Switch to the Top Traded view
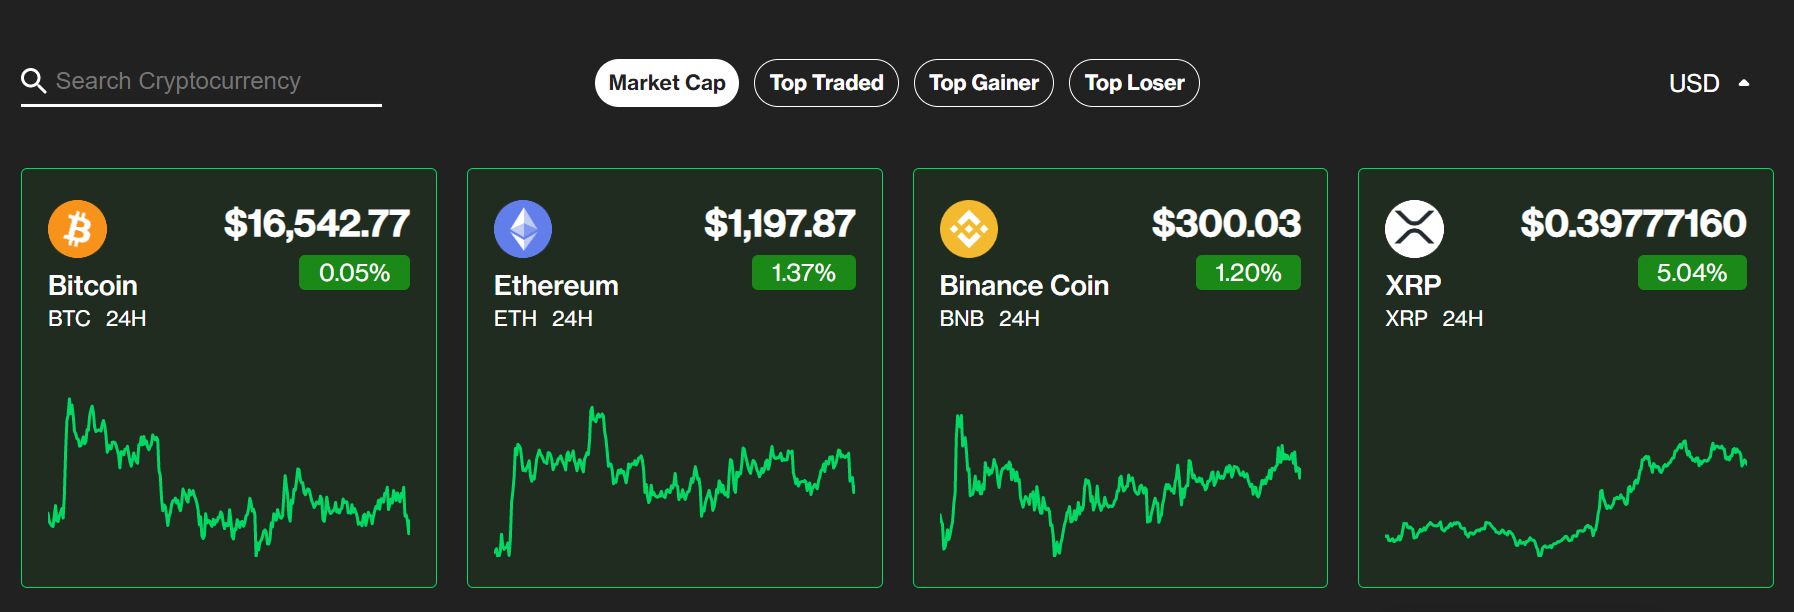This screenshot has height=612, width=1794. (x=826, y=83)
